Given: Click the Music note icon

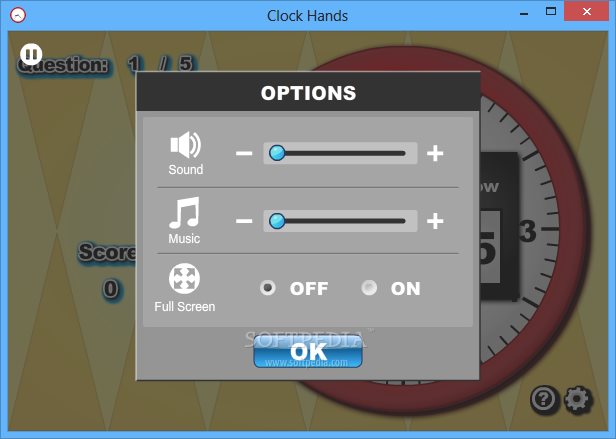Looking at the screenshot, I should pyautogui.click(x=184, y=213).
